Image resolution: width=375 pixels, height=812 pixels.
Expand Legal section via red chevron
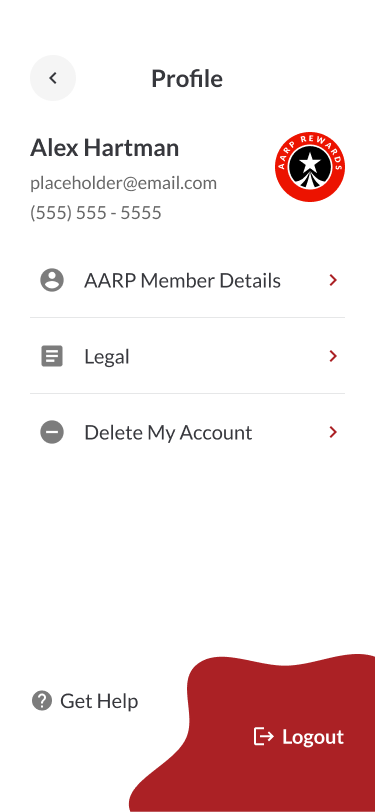(333, 356)
